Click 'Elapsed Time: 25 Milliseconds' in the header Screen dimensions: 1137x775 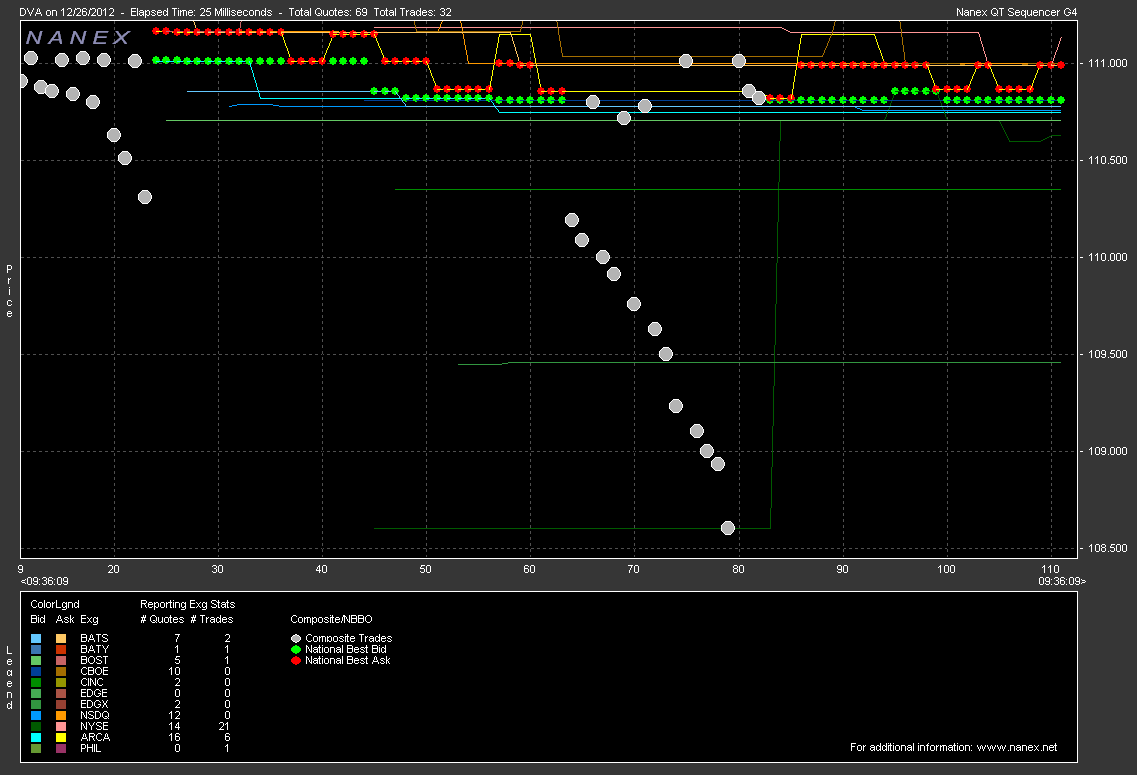[201, 12]
